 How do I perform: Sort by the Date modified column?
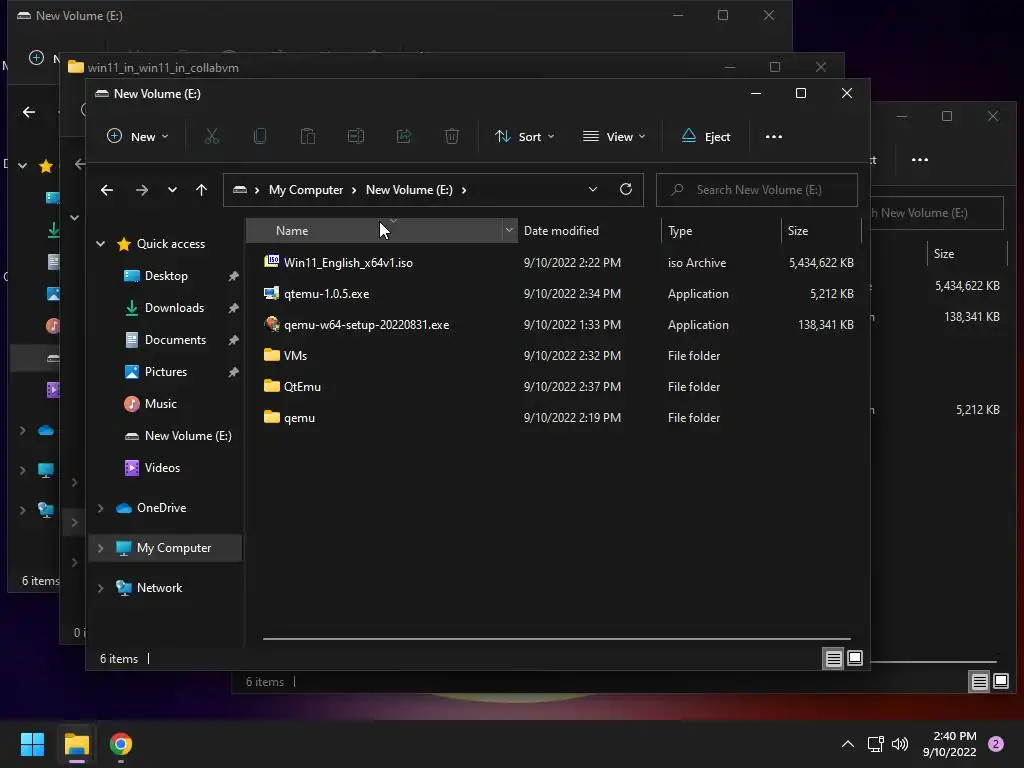(x=561, y=231)
